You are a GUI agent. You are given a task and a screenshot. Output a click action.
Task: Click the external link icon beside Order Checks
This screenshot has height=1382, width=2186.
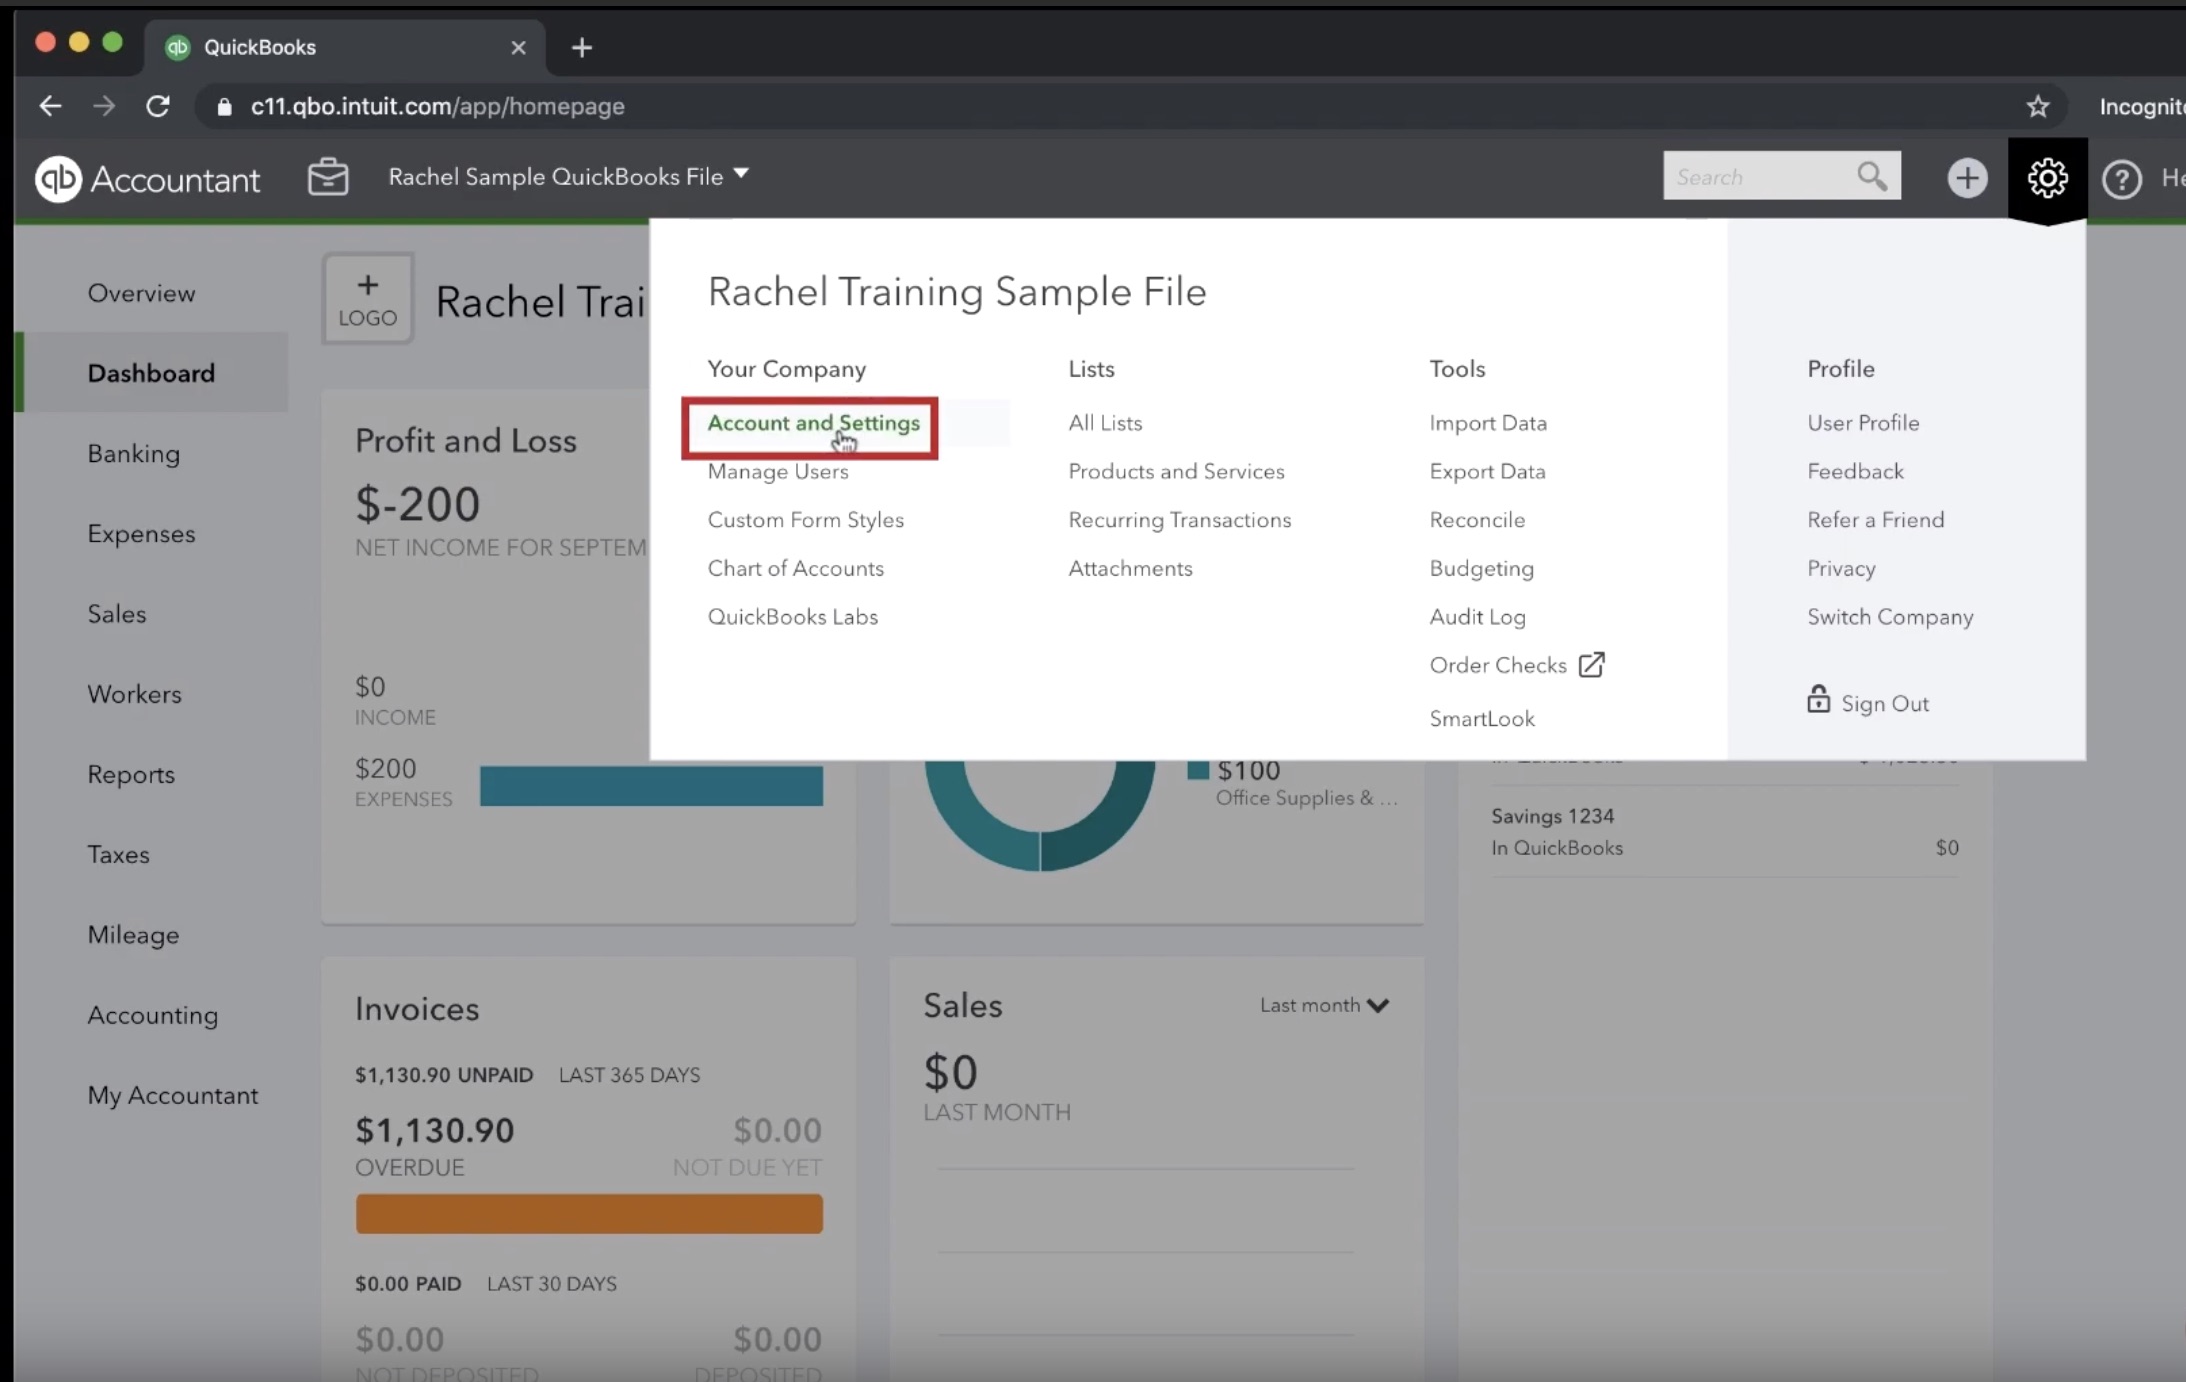[x=1591, y=665]
